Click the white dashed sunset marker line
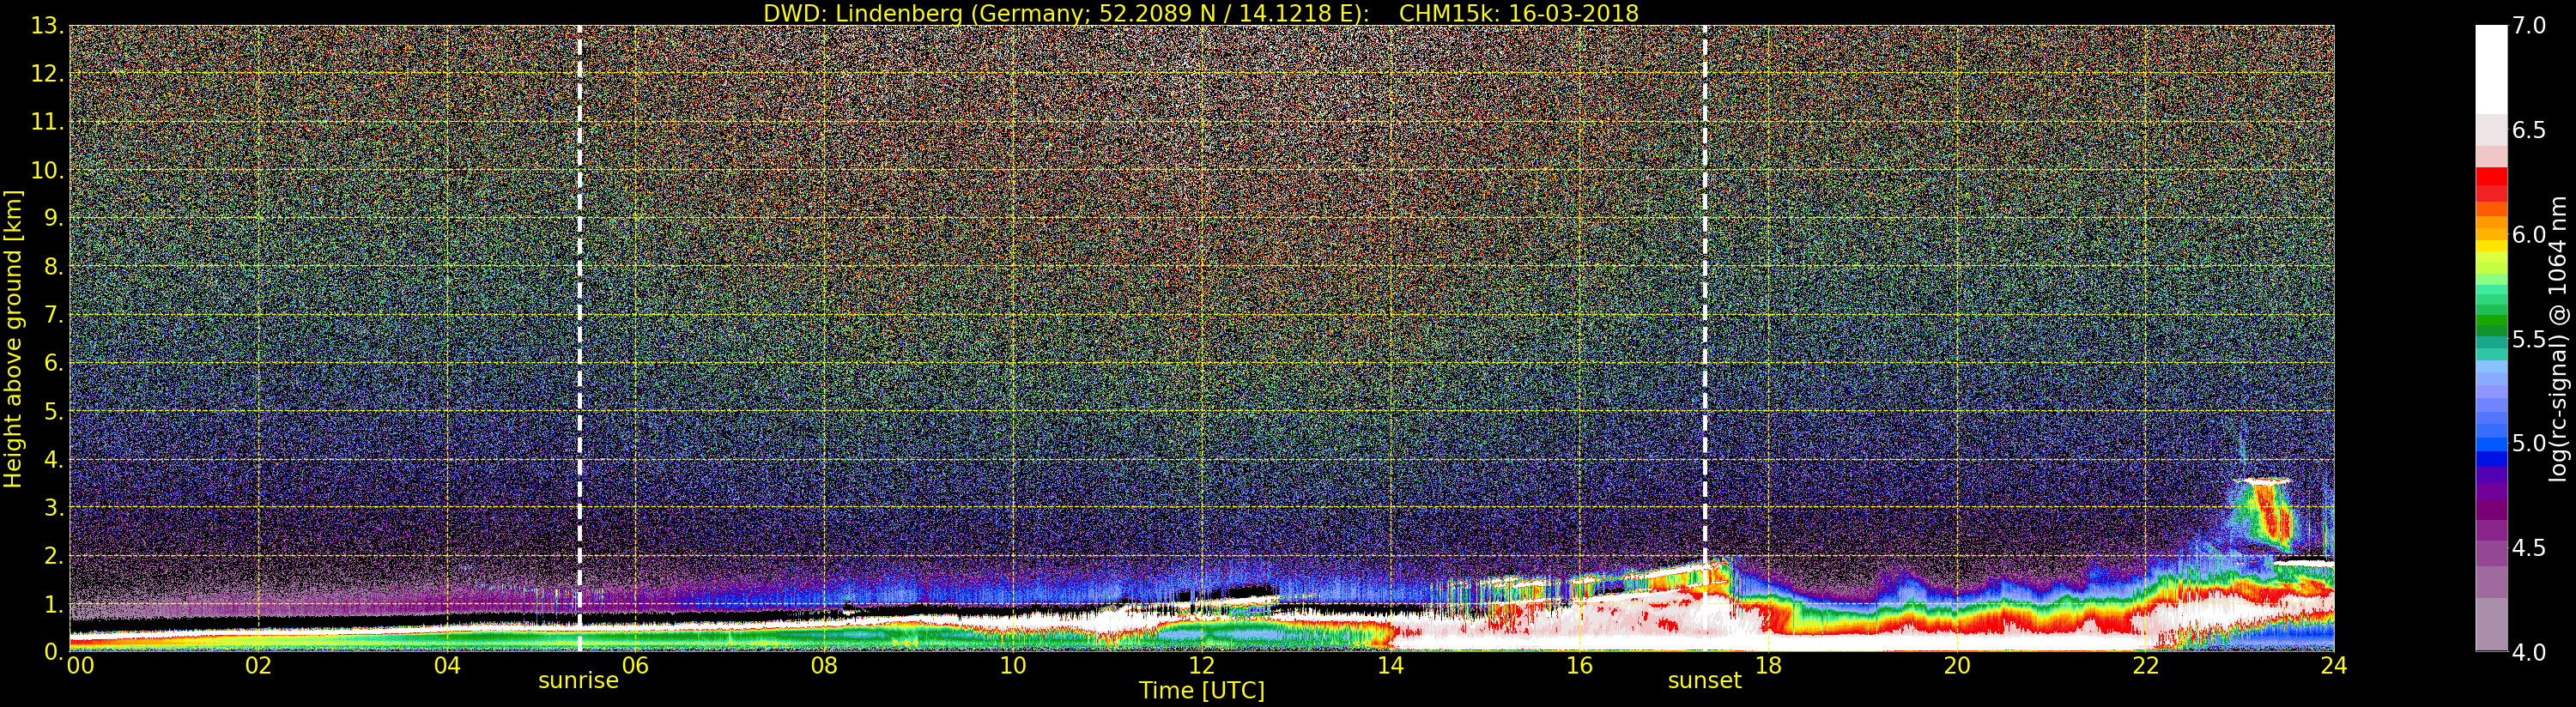2576x707 pixels. [x=1705, y=338]
